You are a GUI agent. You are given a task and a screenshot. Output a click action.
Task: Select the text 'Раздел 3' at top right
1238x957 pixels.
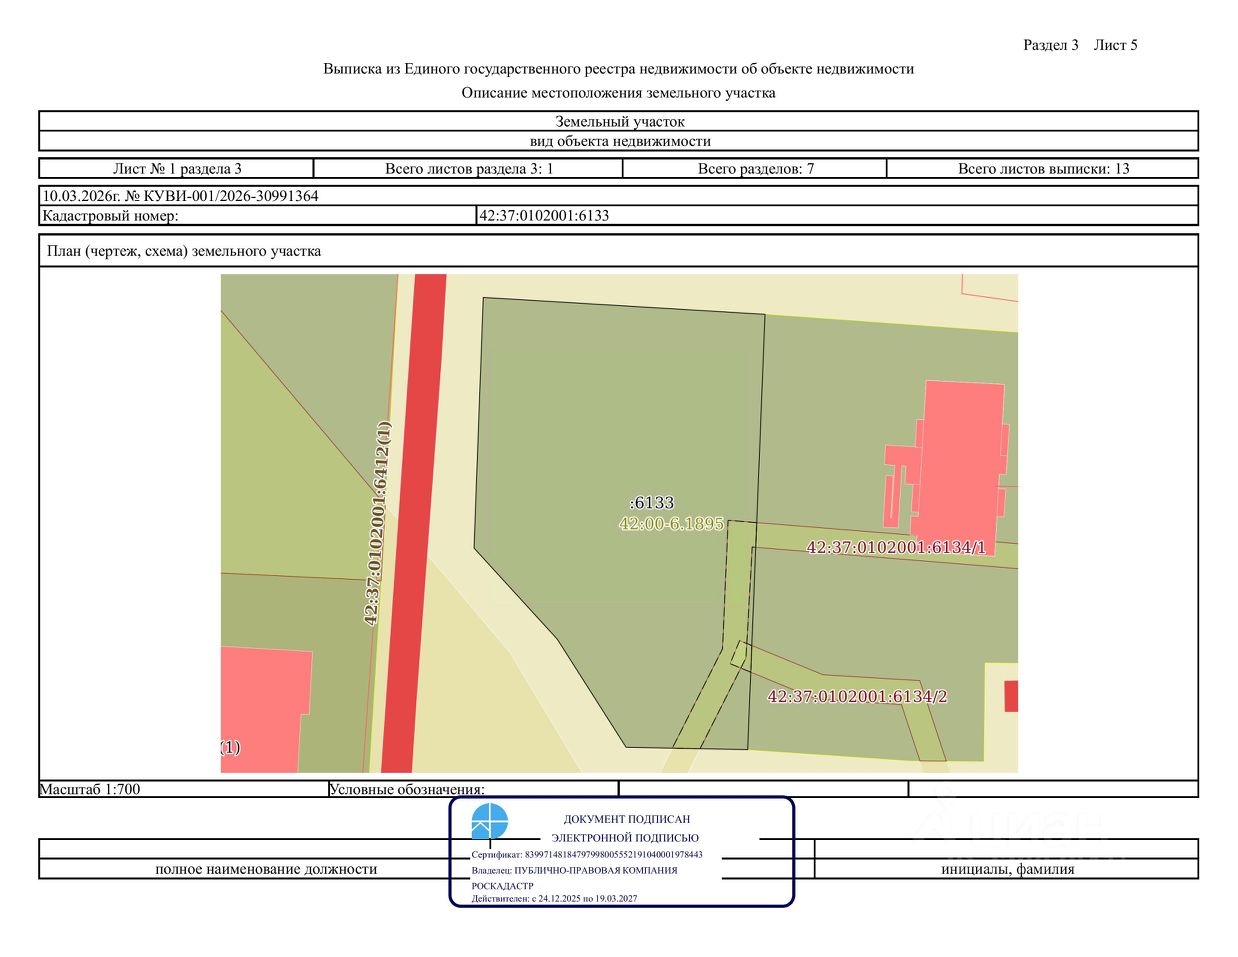coord(1051,45)
